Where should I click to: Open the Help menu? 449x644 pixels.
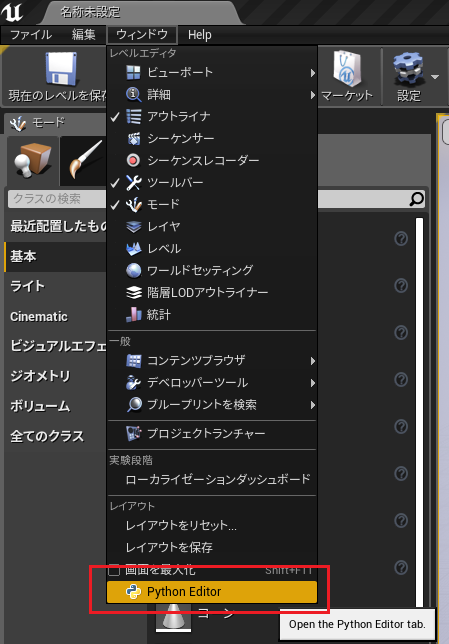click(200, 34)
